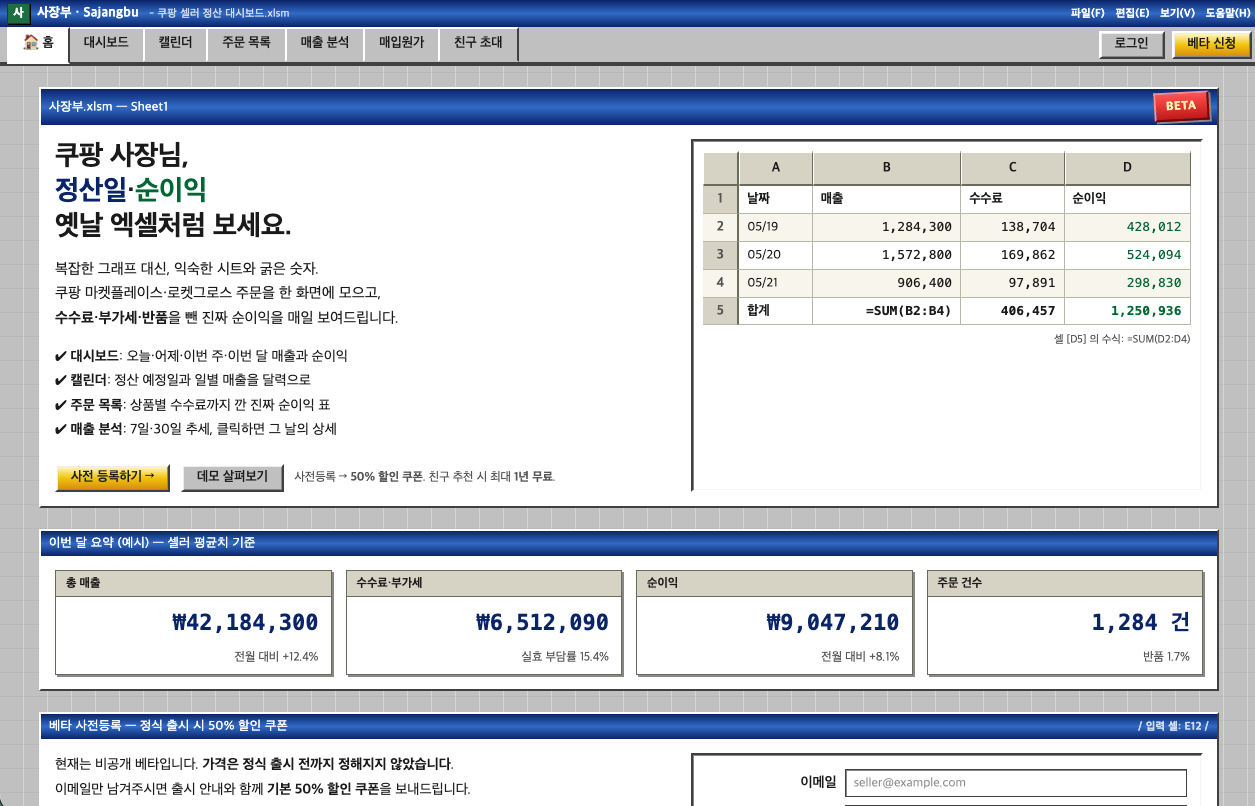Click the 순이익 value 298,830
1255x806 pixels.
1128,283
